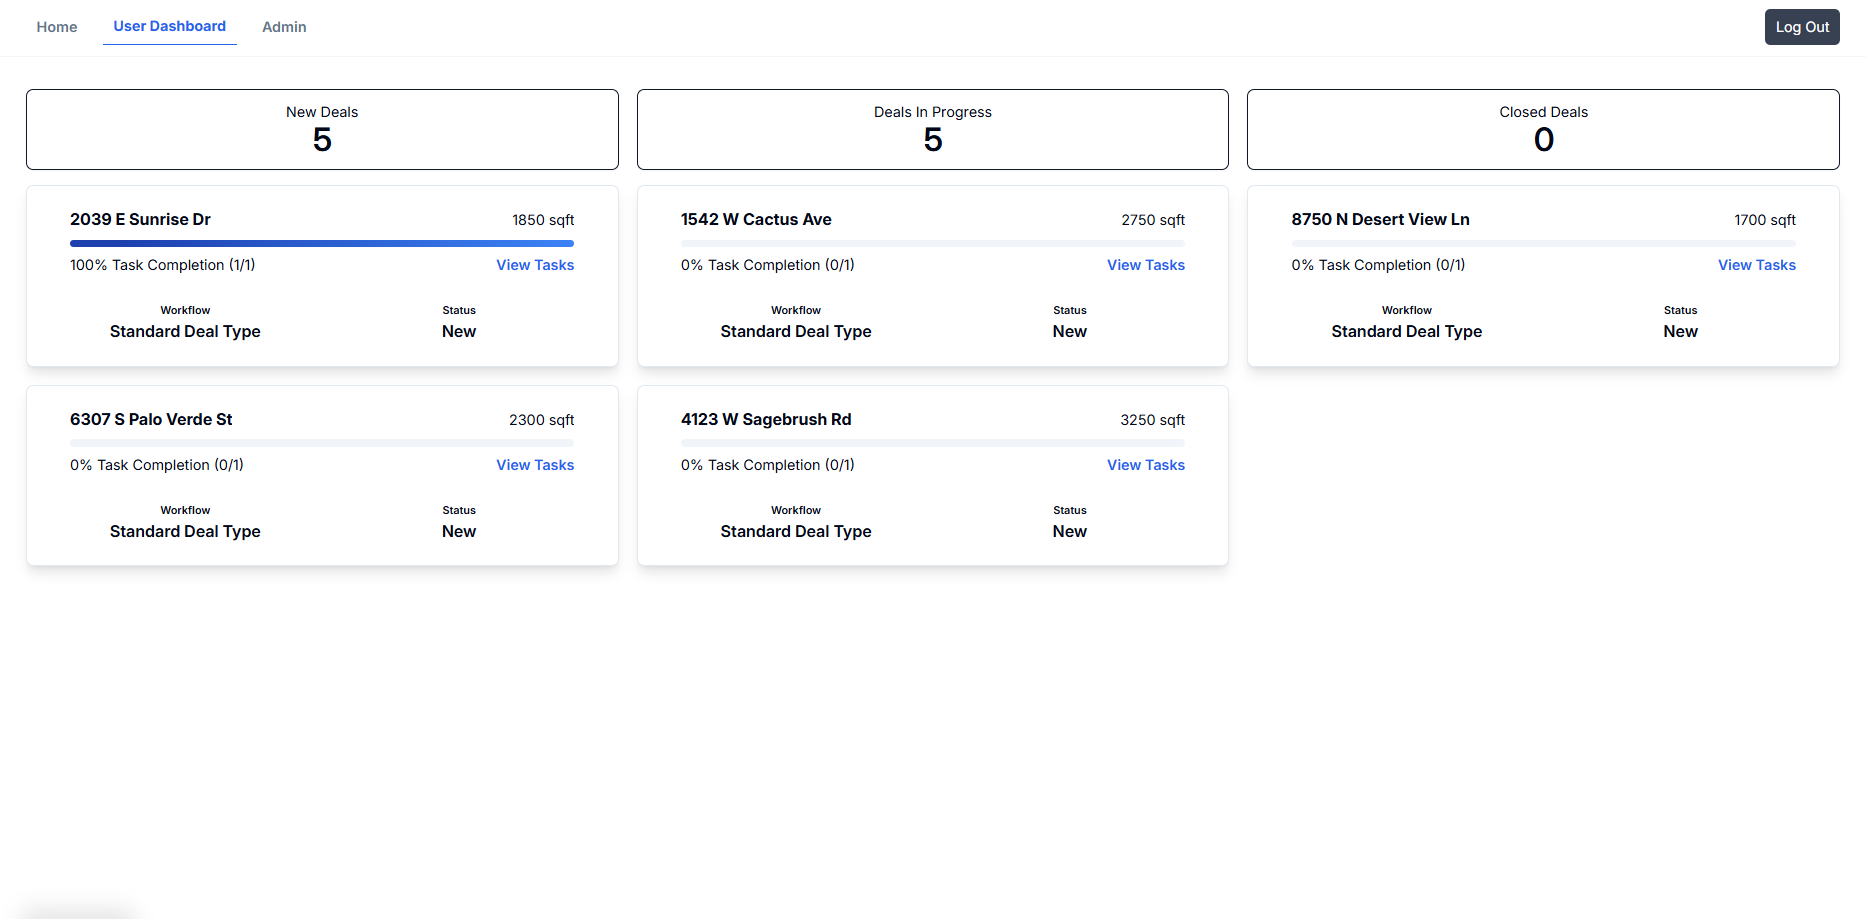
Task: Click Standard Deal Type on 1542 W Cactus card
Action: [x=796, y=331]
